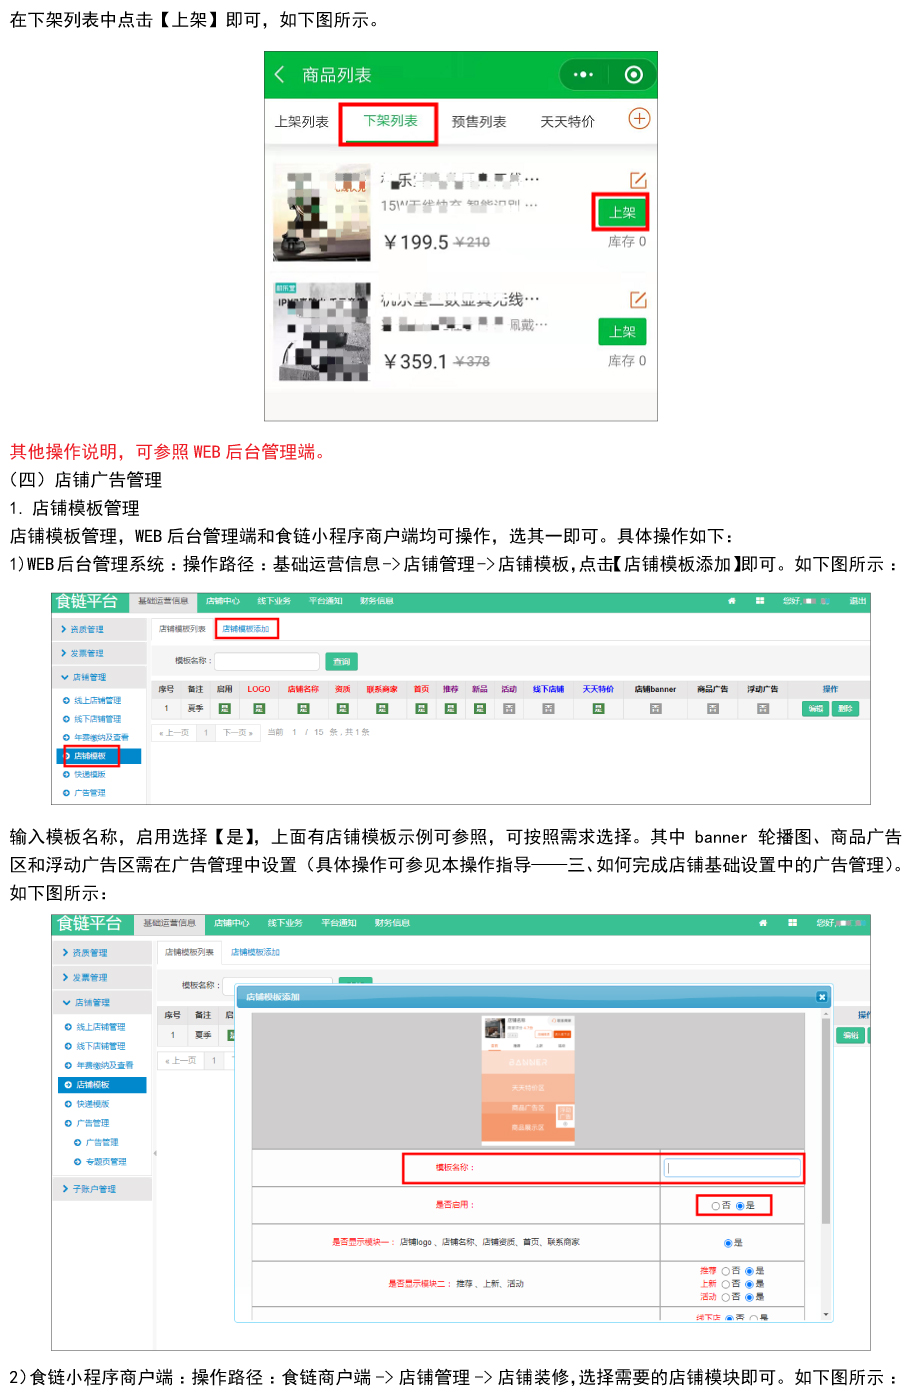
Task: Open the three-dots mini program menu
Action: (583, 75)
